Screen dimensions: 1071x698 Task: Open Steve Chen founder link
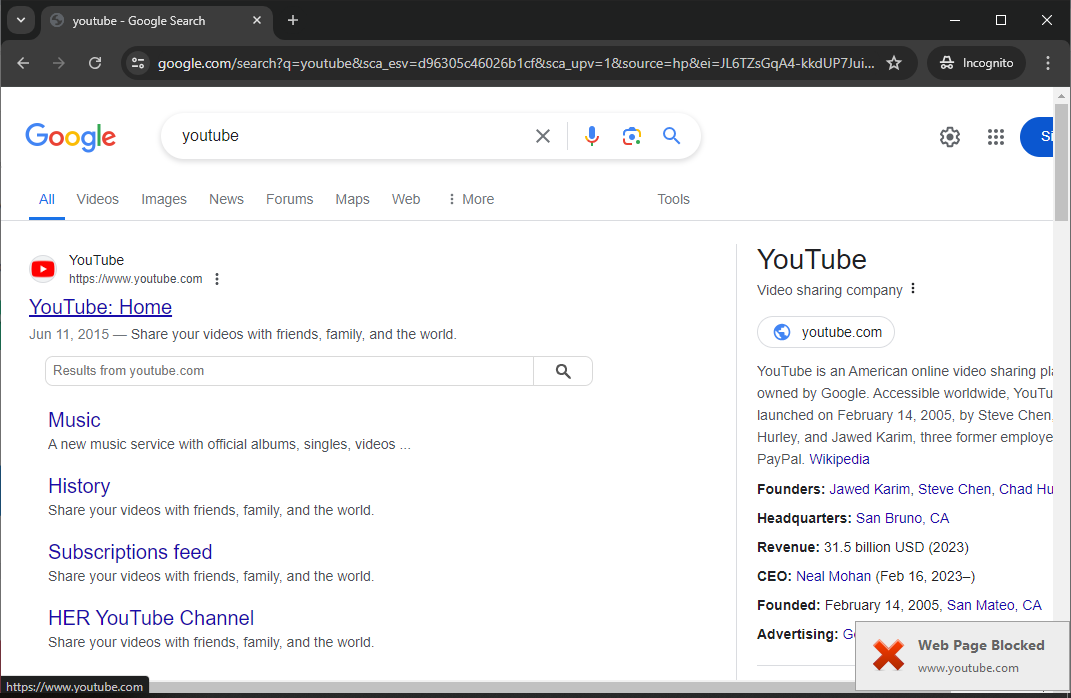[954, 489]
